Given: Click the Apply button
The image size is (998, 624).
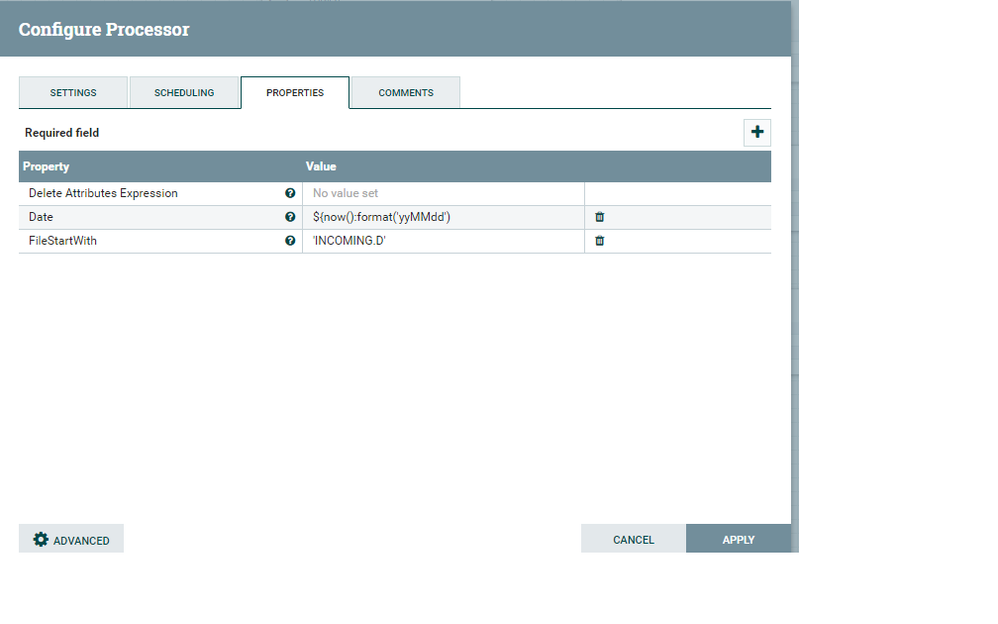Looking at the screenshot, I should click(738, 539).
